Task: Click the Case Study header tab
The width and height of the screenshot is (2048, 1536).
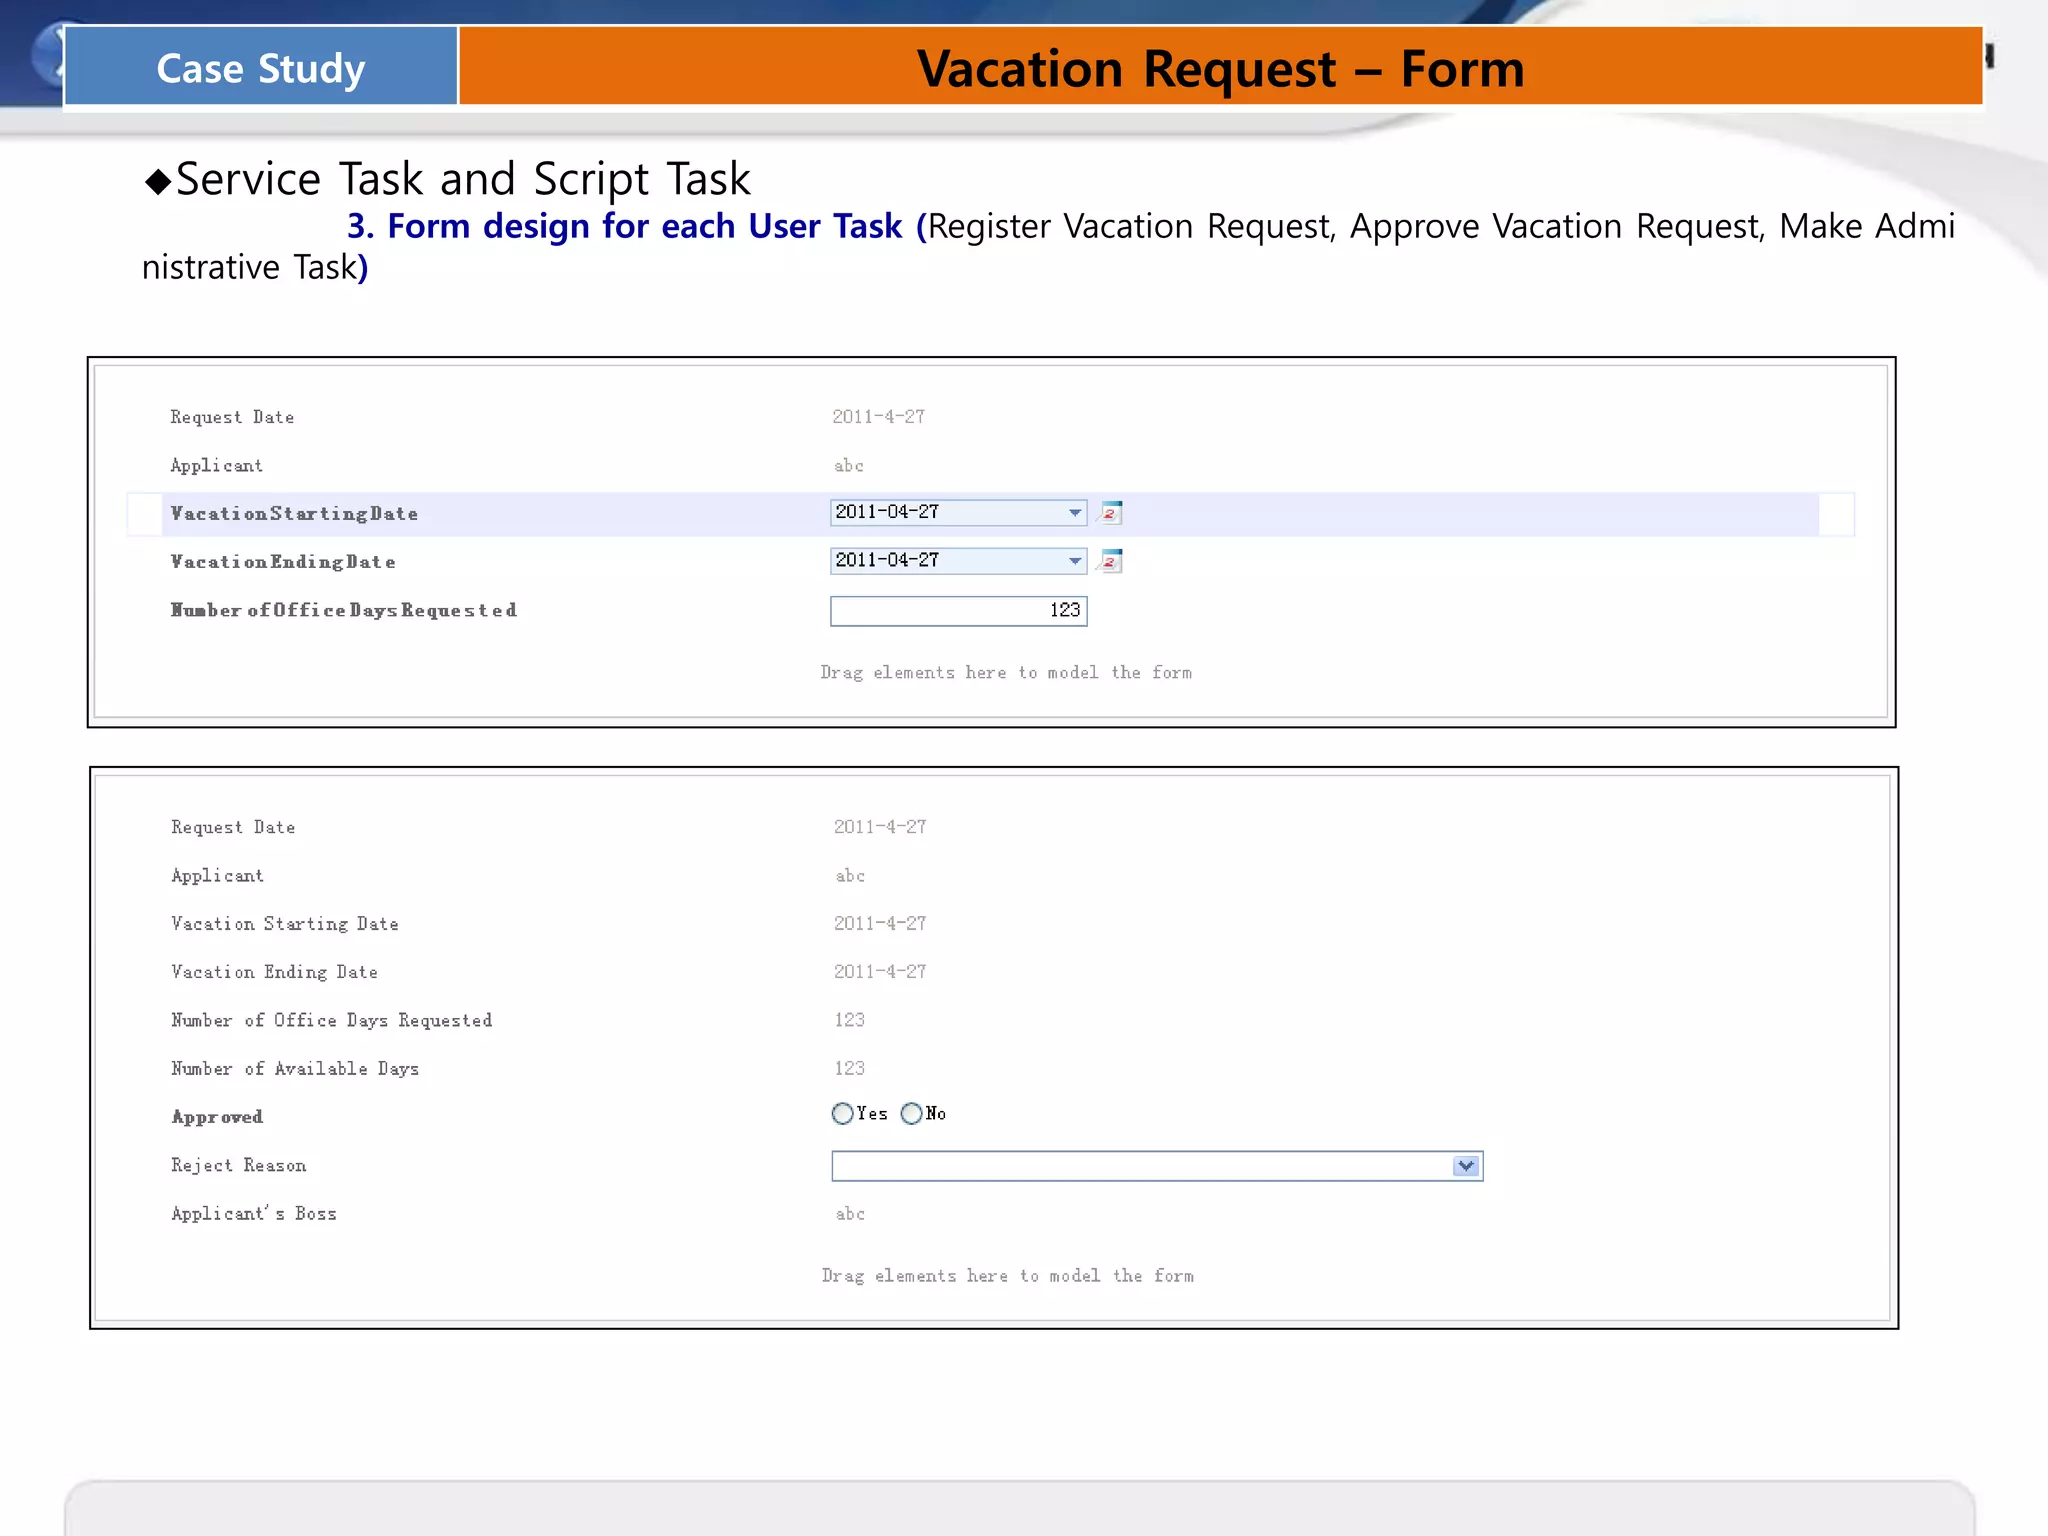Action: pos(261,68)
